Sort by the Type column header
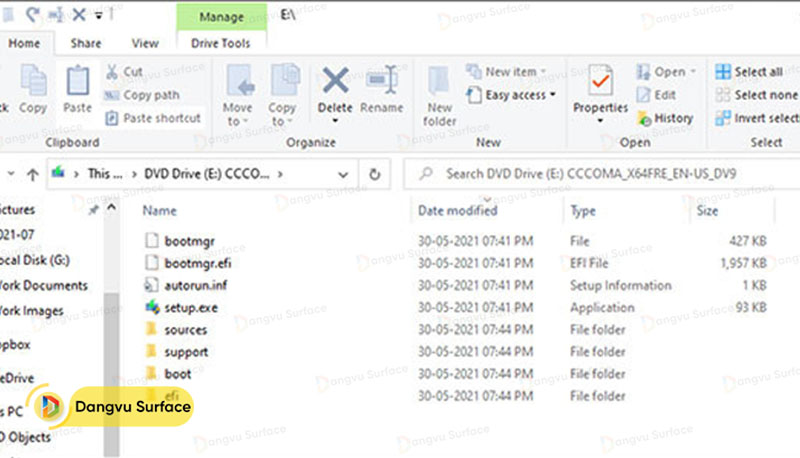The image size is (800, 458). pyautogui.click(x=583, y=211)
